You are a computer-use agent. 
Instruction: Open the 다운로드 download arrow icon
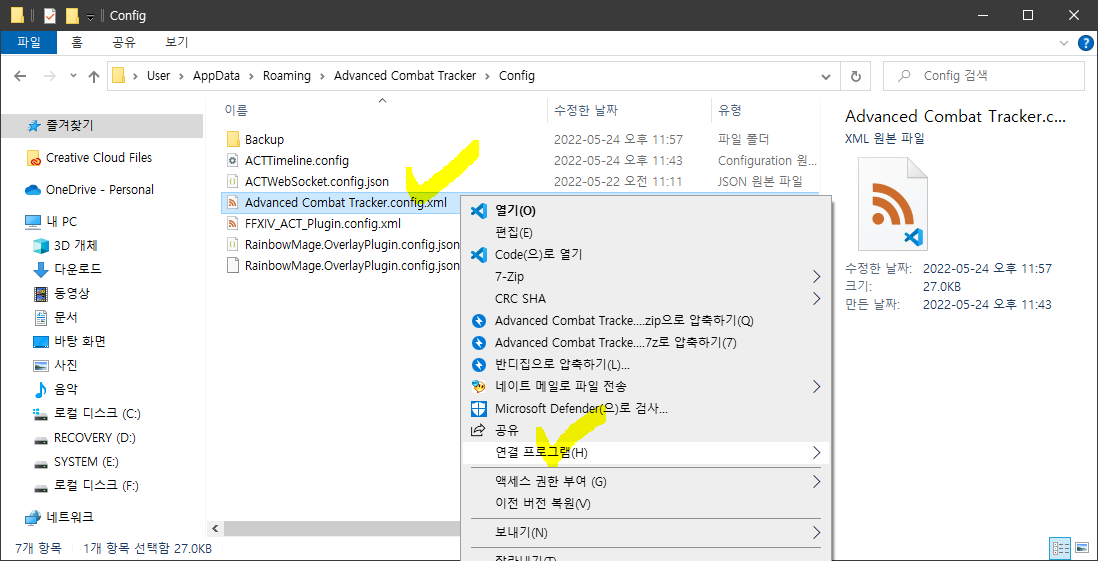click(x=41, y=270)
